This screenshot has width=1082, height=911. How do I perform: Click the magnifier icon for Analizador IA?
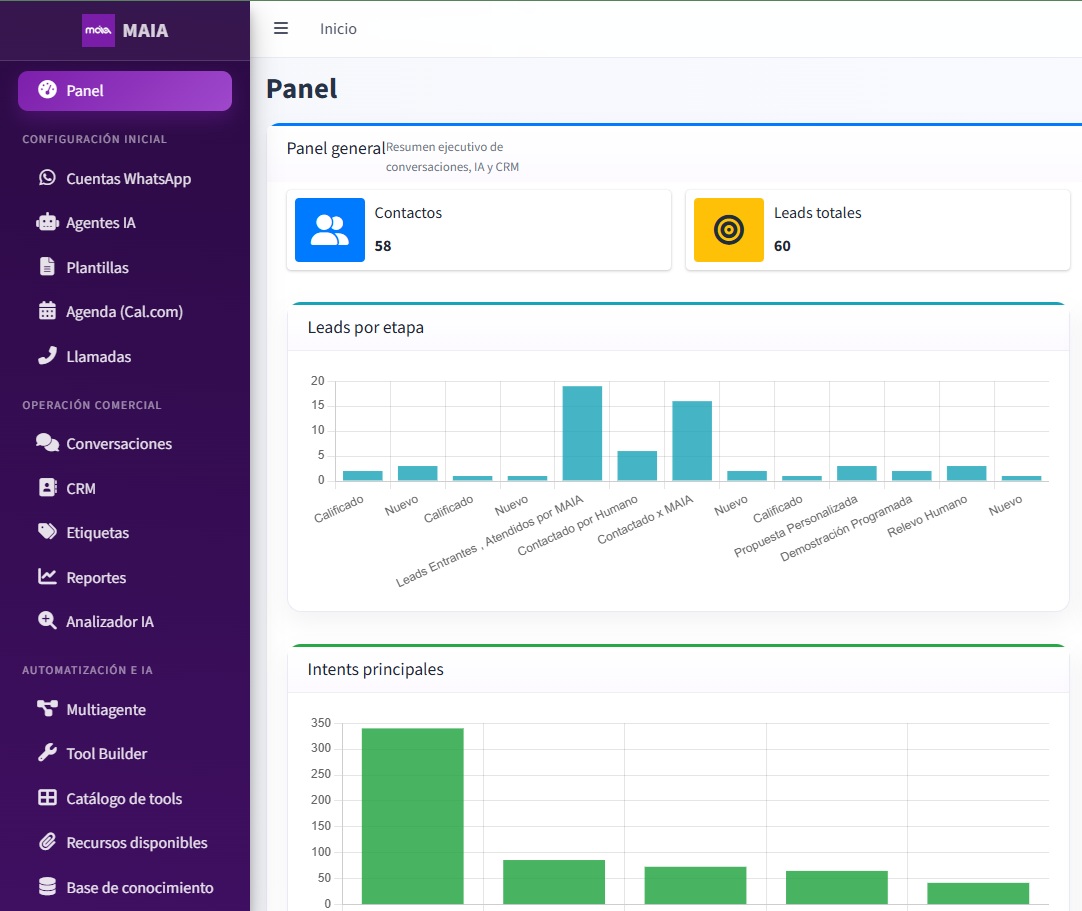click(48, 620)
